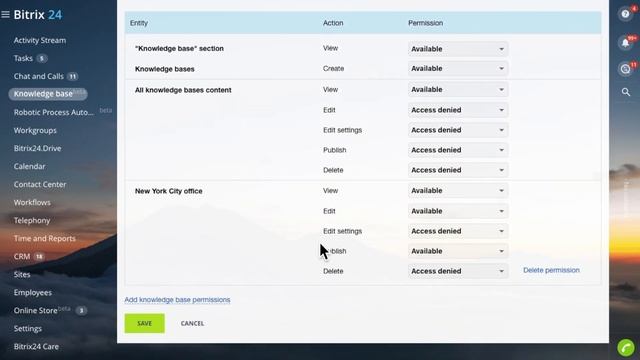This screenshot has width=640, height=360.
Task: Click the Permission column header
Action: click(425, 23)
